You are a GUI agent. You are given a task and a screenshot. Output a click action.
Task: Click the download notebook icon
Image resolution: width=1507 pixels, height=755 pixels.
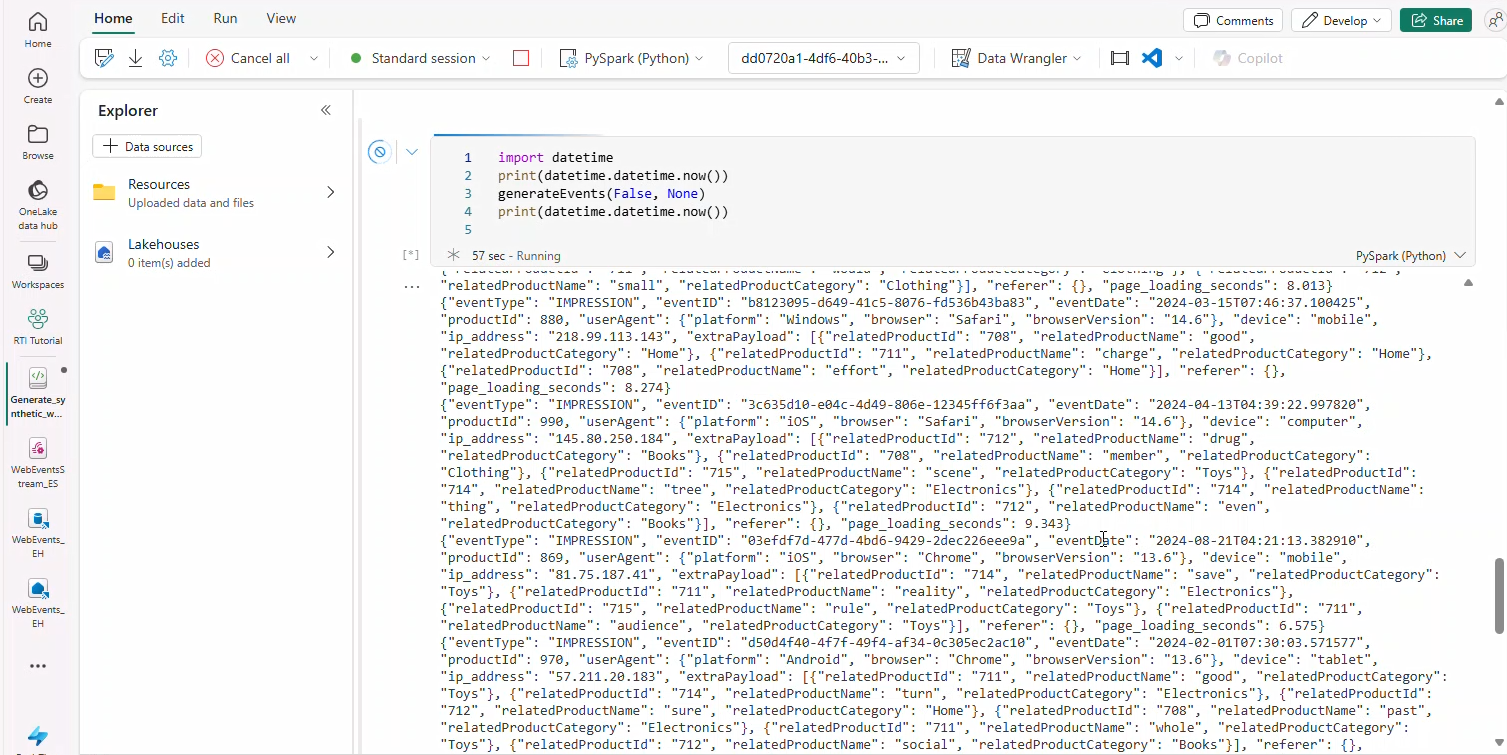[136, 58]
